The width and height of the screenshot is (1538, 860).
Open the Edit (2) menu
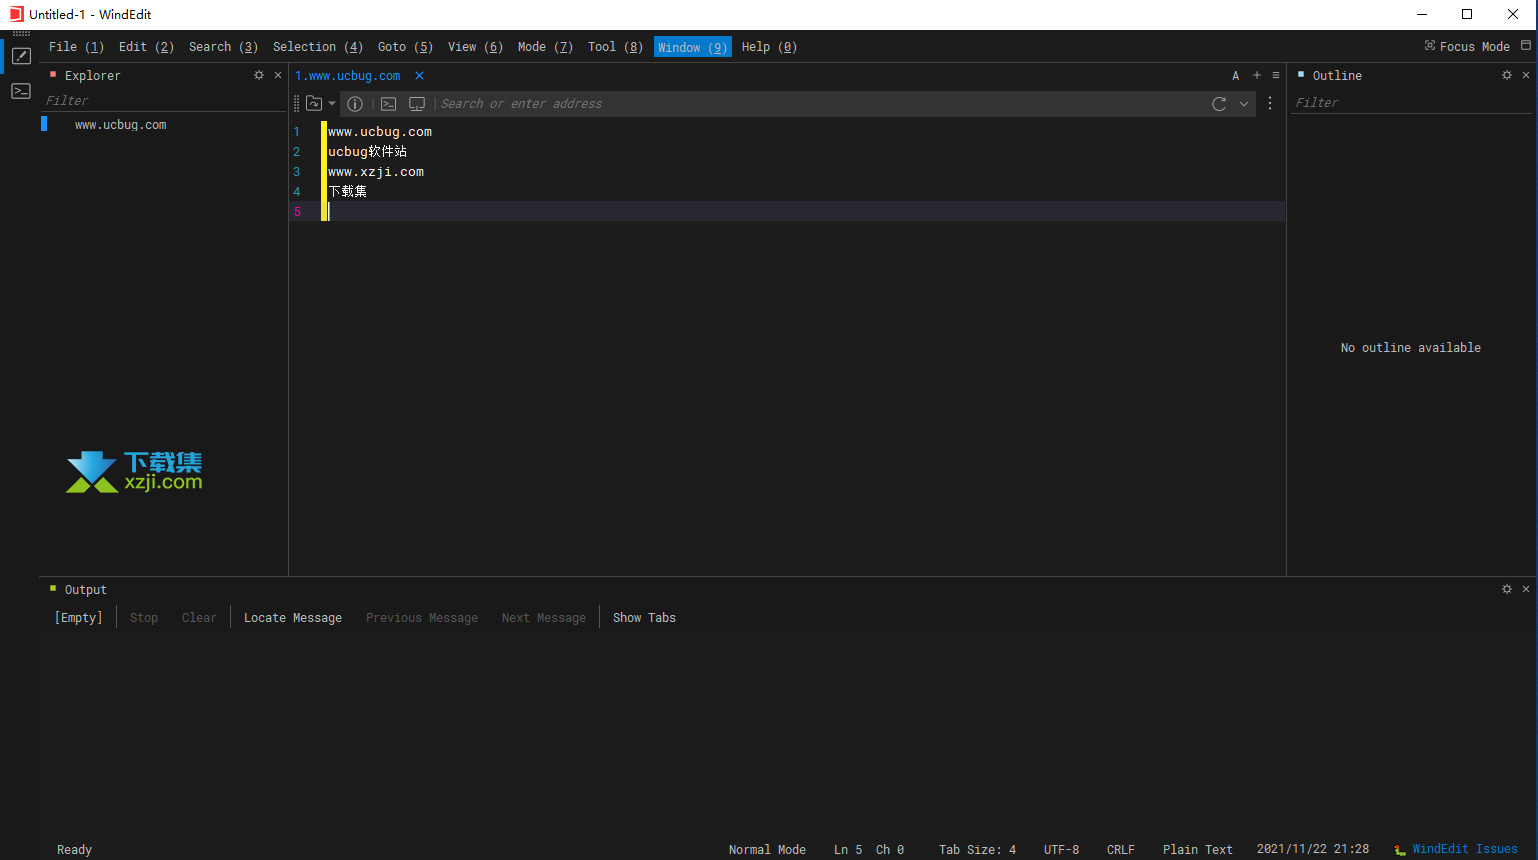[x=146, y=47]
